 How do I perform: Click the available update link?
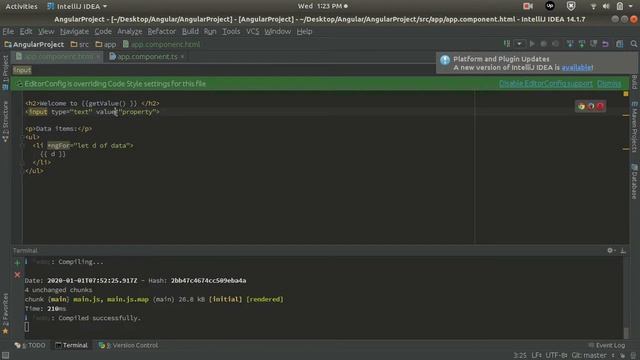(577, 68)
